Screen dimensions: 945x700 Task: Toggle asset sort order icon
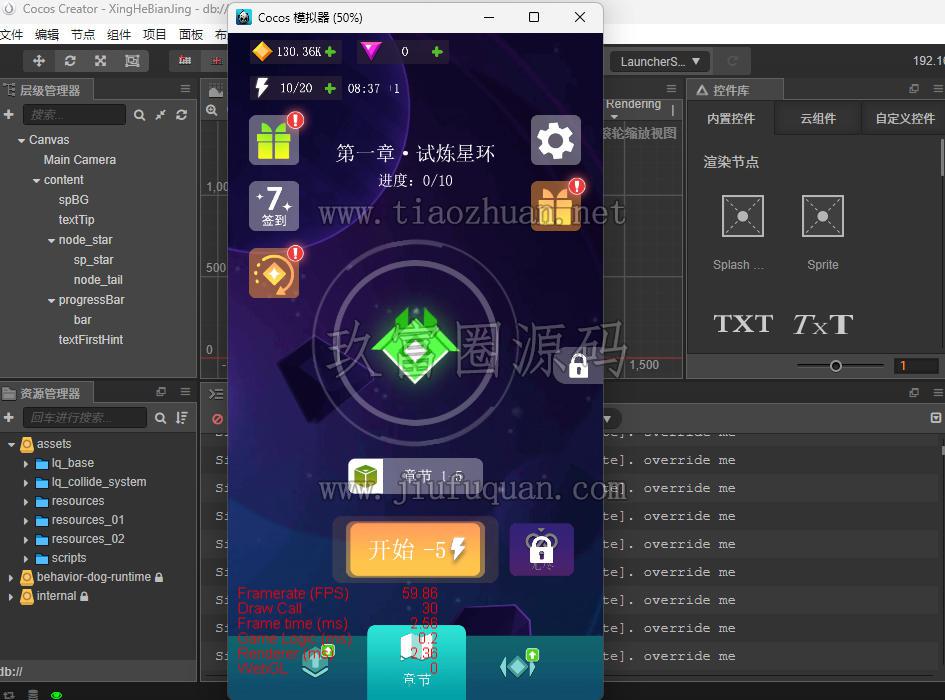click(x=181, y=418)
